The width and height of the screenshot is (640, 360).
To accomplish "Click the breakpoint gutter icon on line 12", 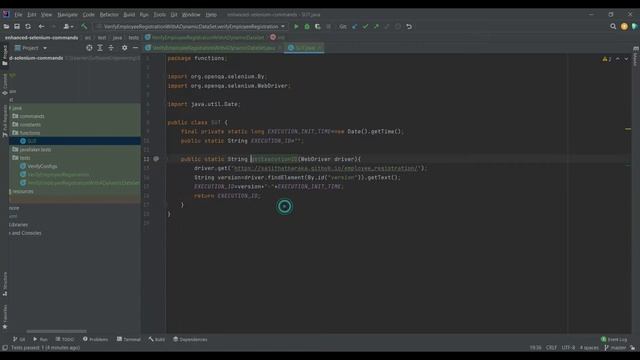I will pyautogui.click(x=156, y=159).
